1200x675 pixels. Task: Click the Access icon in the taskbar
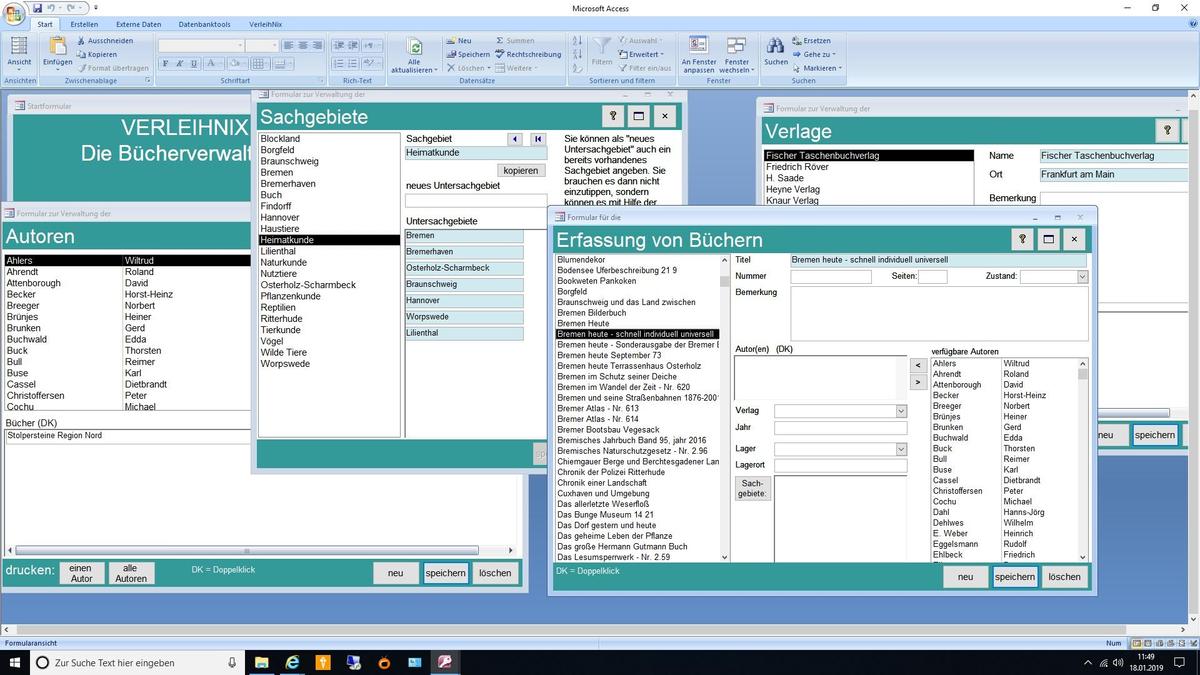tap(445, 662)
